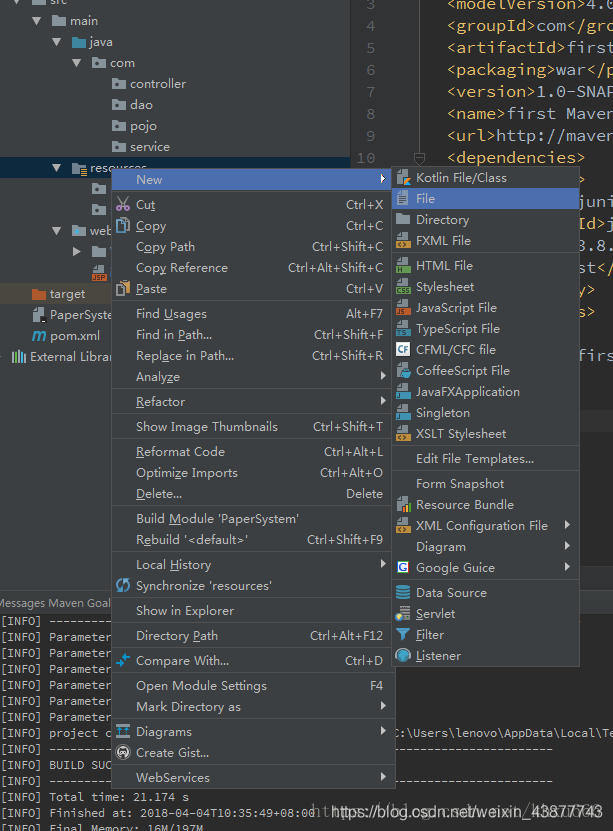Viewport: 613px width, 831px height.
Task: Click the Create Gist GitHub icon
Action: [x=123, y=753]
